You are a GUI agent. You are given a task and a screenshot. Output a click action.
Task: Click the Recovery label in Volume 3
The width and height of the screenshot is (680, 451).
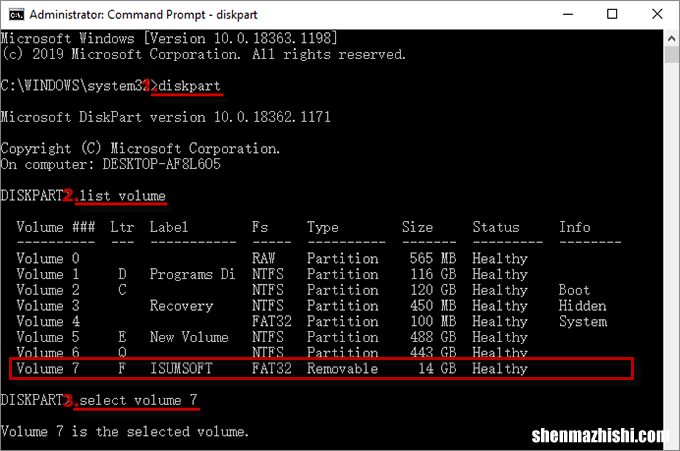(181, 306)
